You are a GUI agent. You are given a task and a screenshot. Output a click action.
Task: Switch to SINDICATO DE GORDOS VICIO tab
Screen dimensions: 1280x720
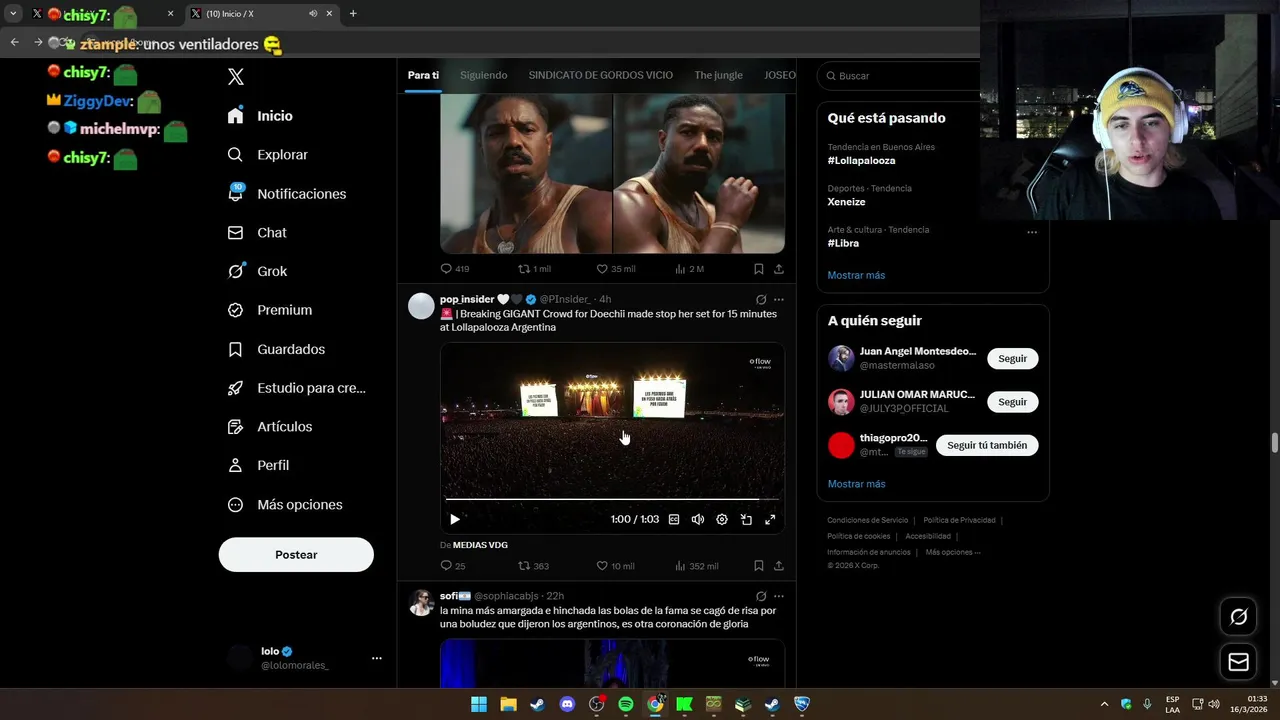coord(600,75)
